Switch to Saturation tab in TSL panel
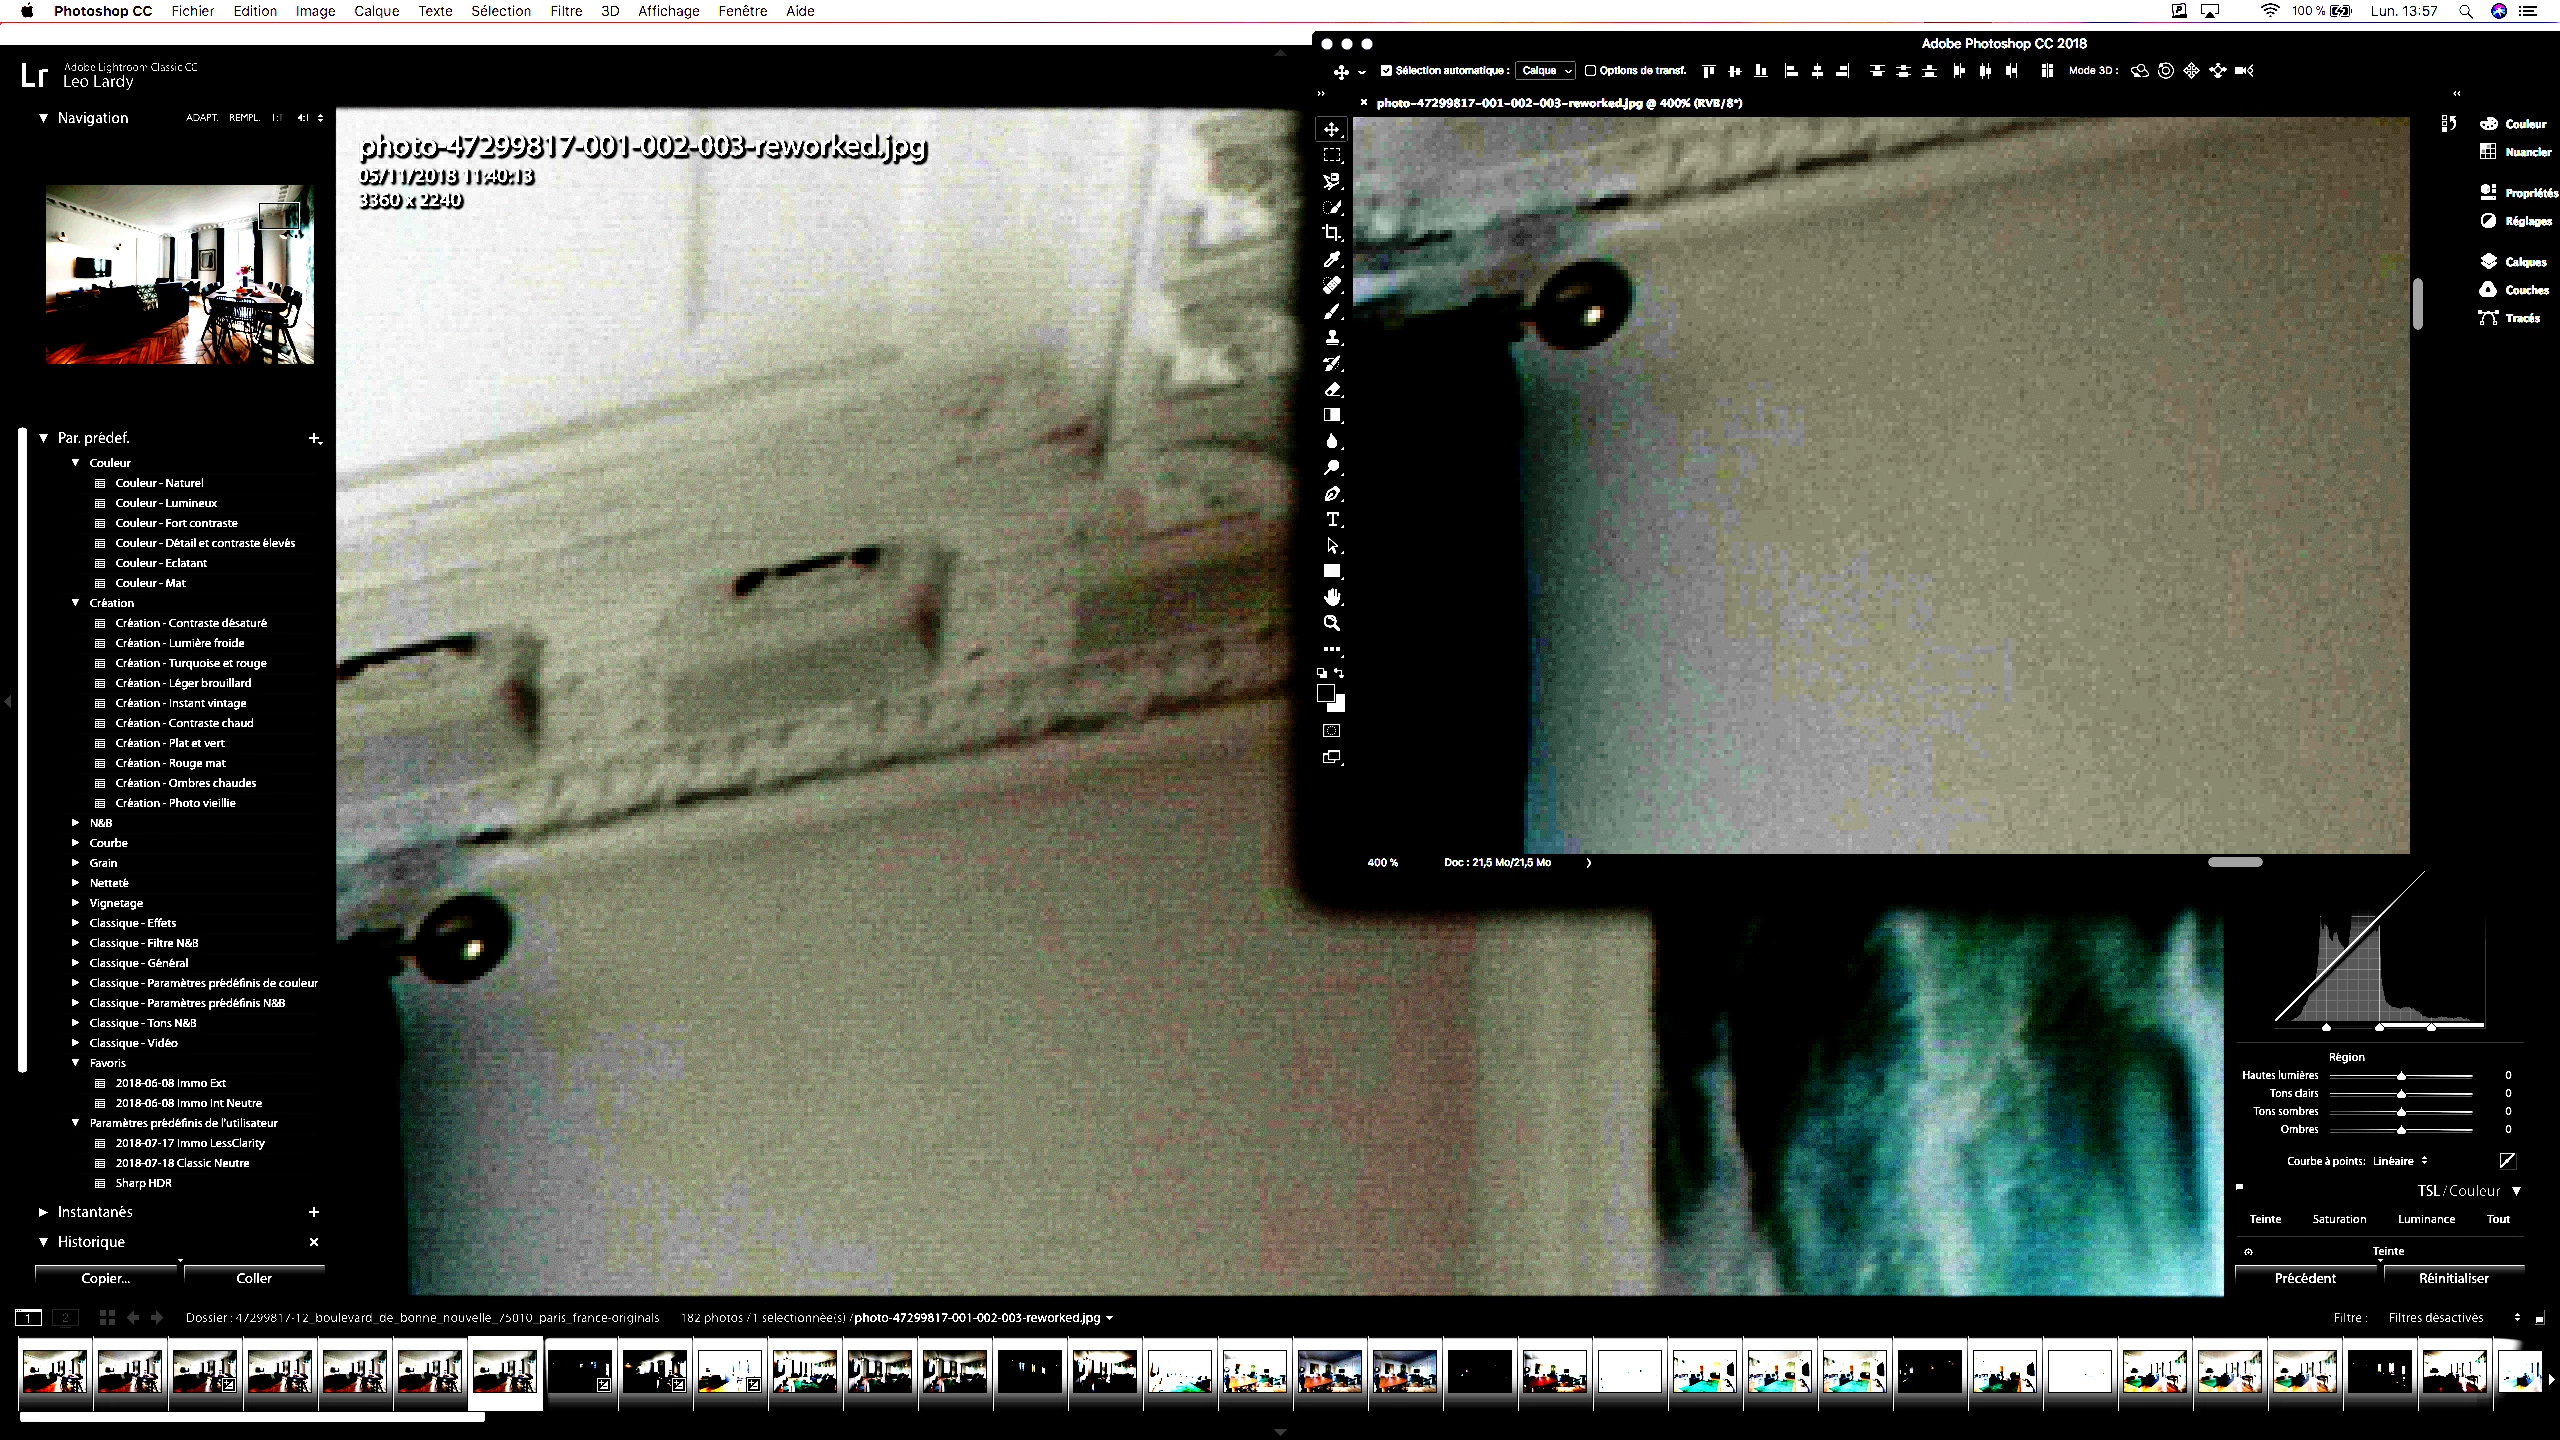The width and height of the screenshot is (2560, 1440). [2339, 1219]
